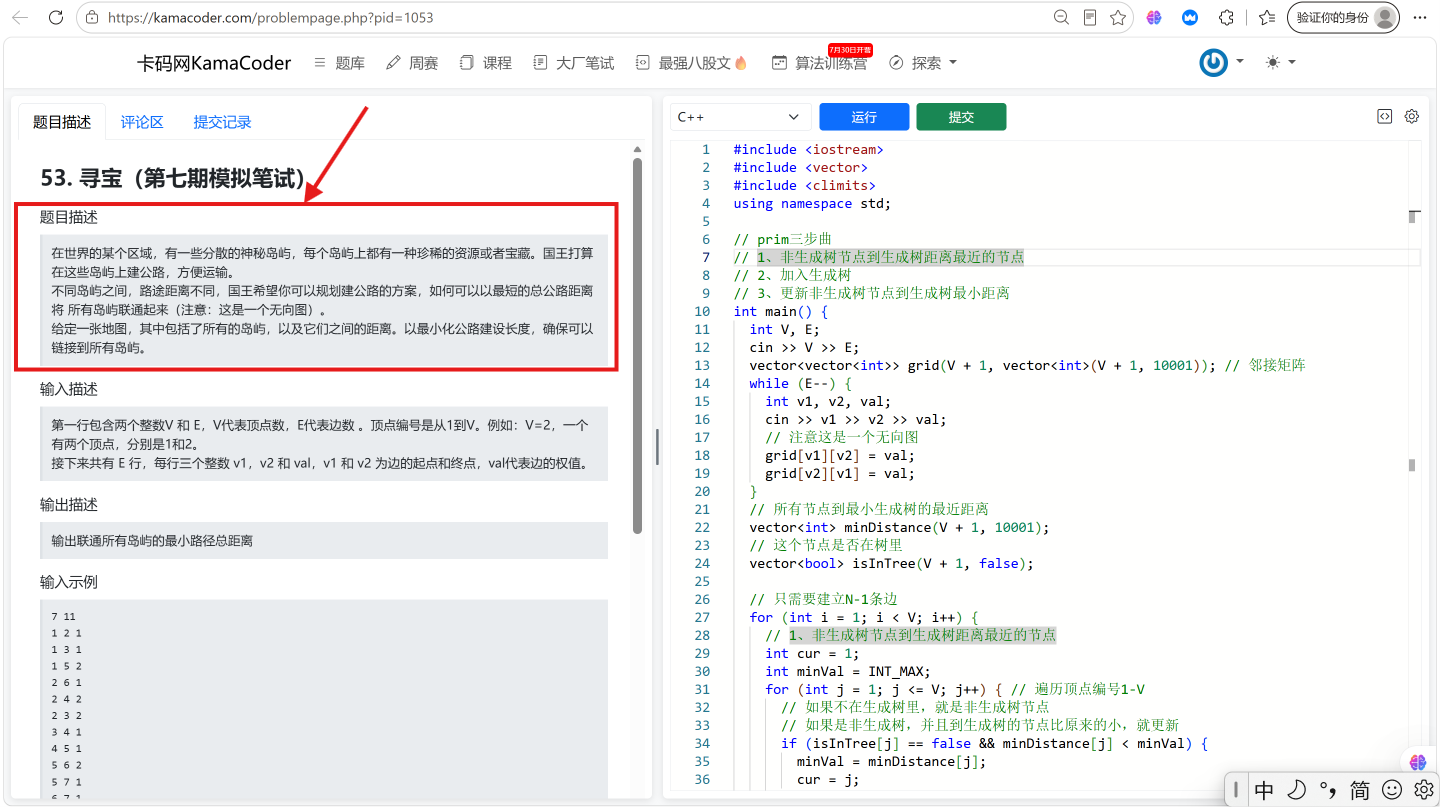The height and width of the screenshot is (807, 1440).
Task: Toggle the IME 中 Chinese mode indicator
Action: (1264, 790)
